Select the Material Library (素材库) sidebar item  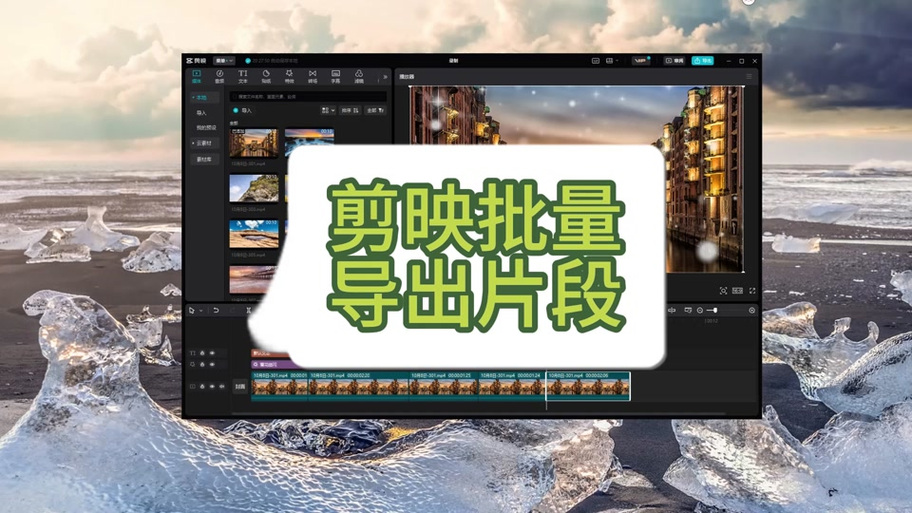pyautogui.click(x=204, y=159)
